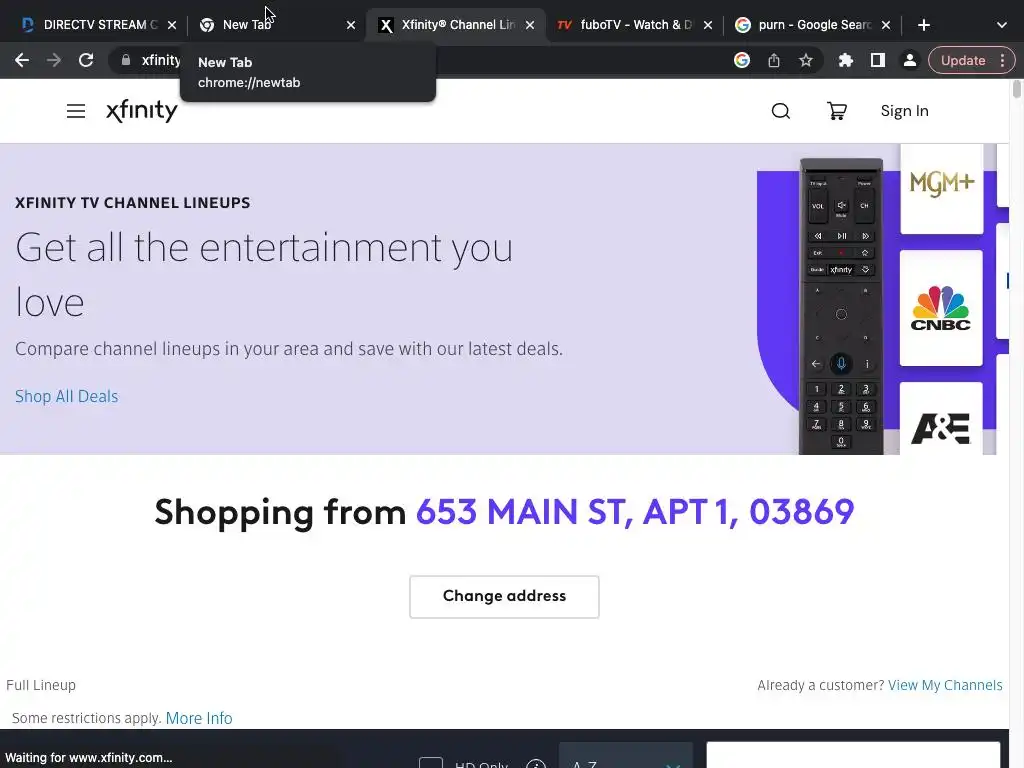The height and width of the screenshot is (768, 1024).
Task: Click the address 653 MAIN ST, APT 1, 03869
Action: (x=635, y=511)
